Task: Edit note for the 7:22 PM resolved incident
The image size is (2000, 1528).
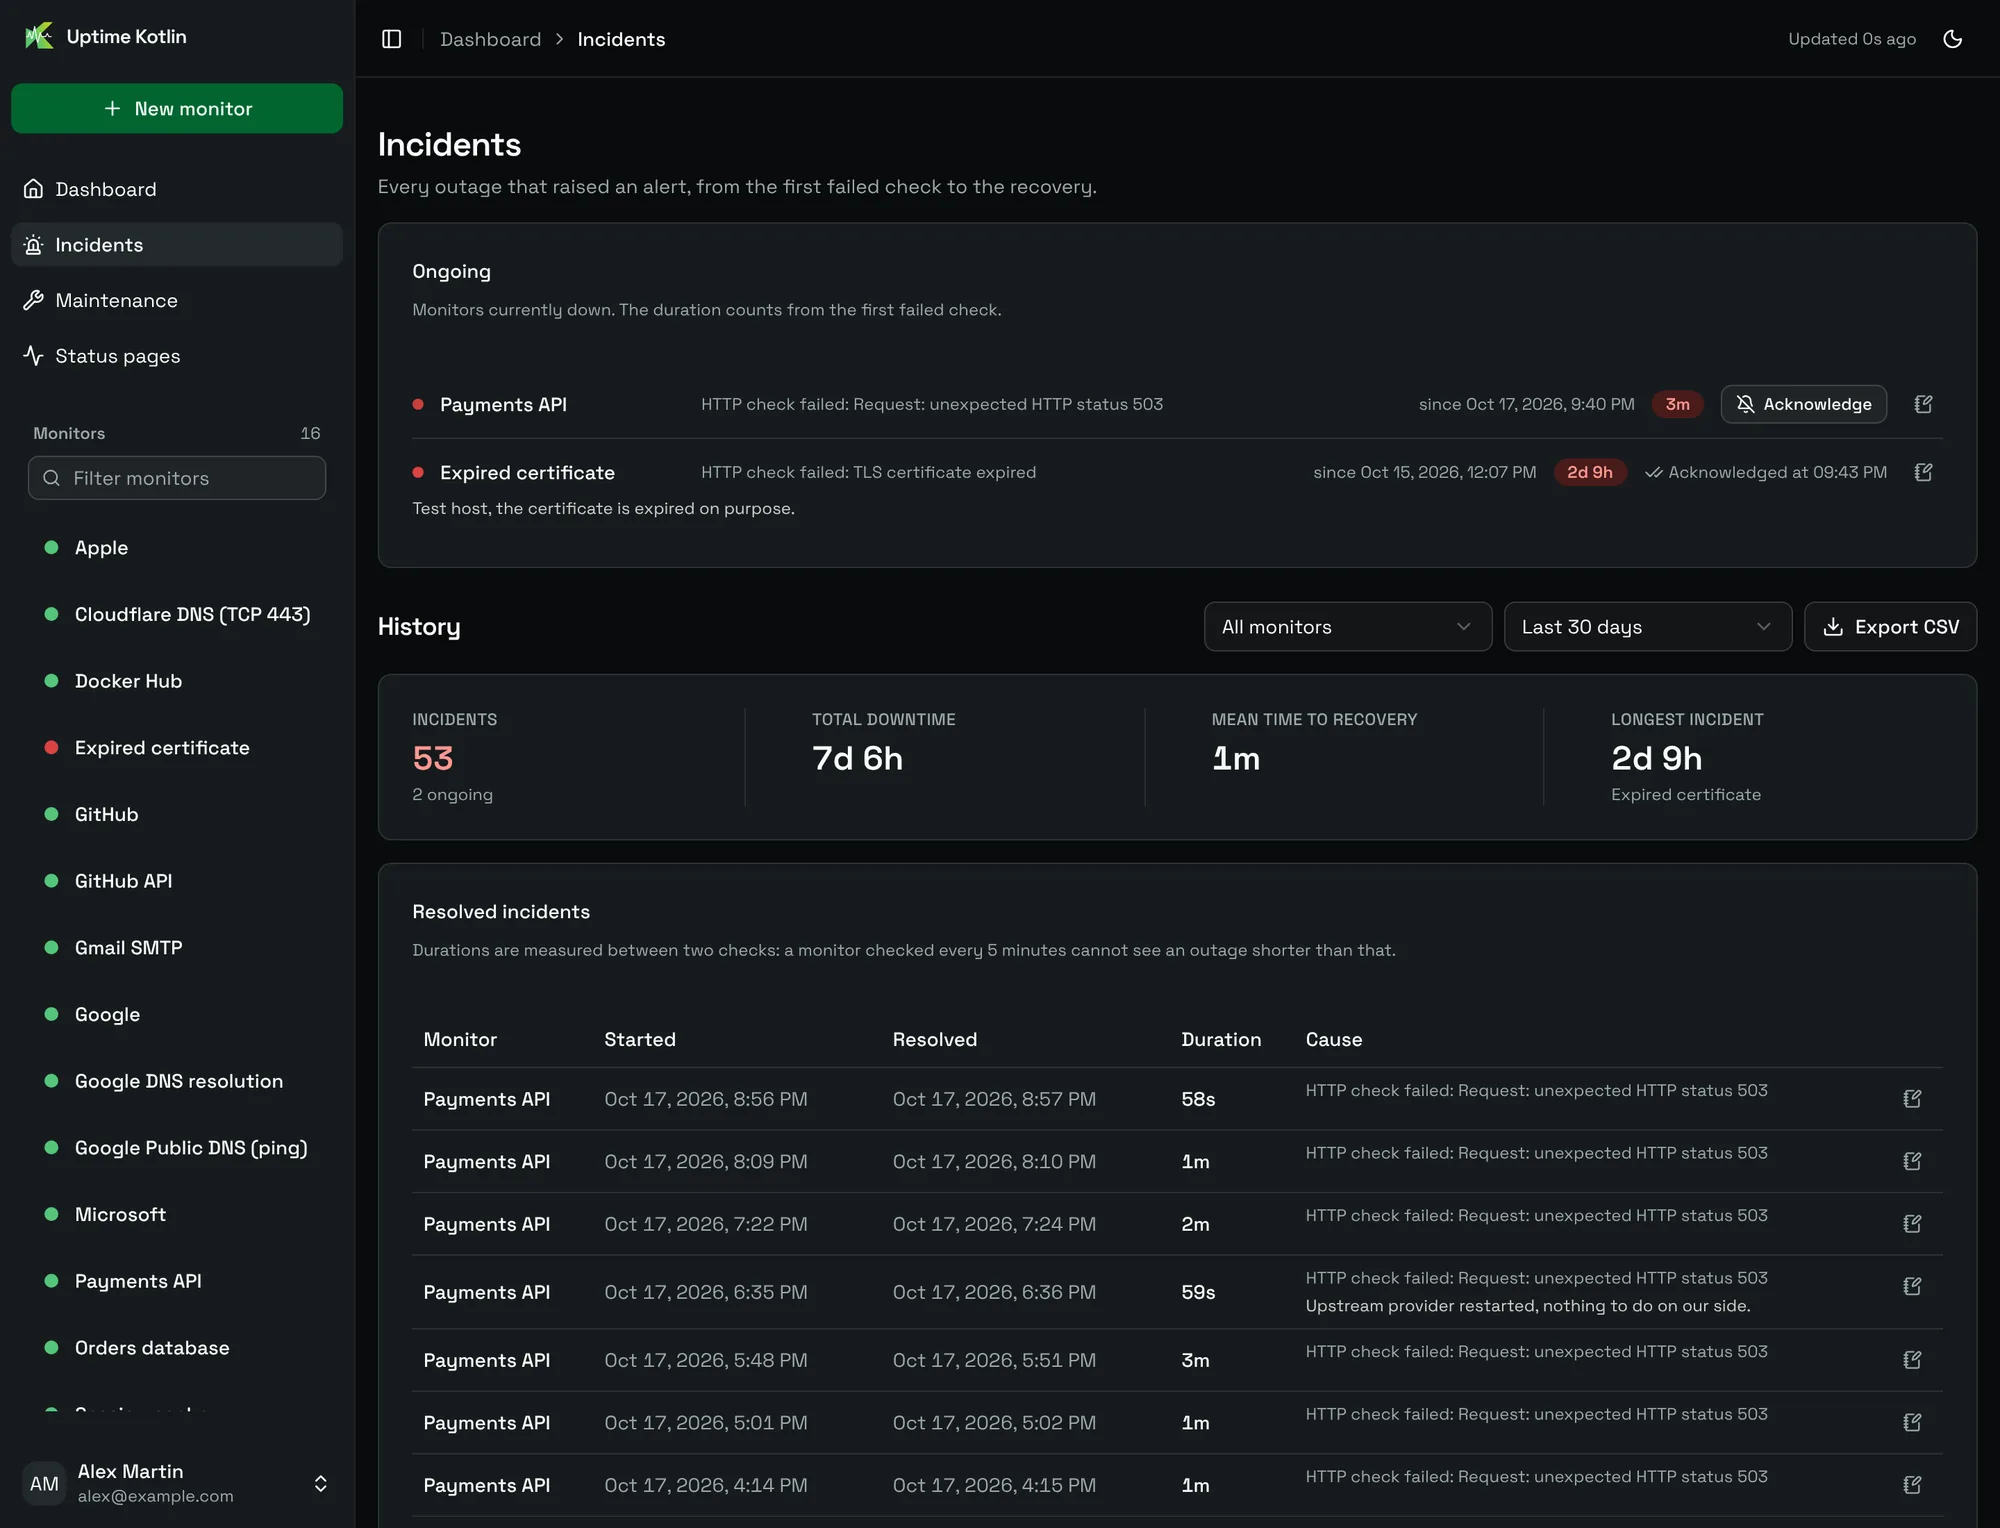Action: pyautogui.click(x=1912, y=1223)
